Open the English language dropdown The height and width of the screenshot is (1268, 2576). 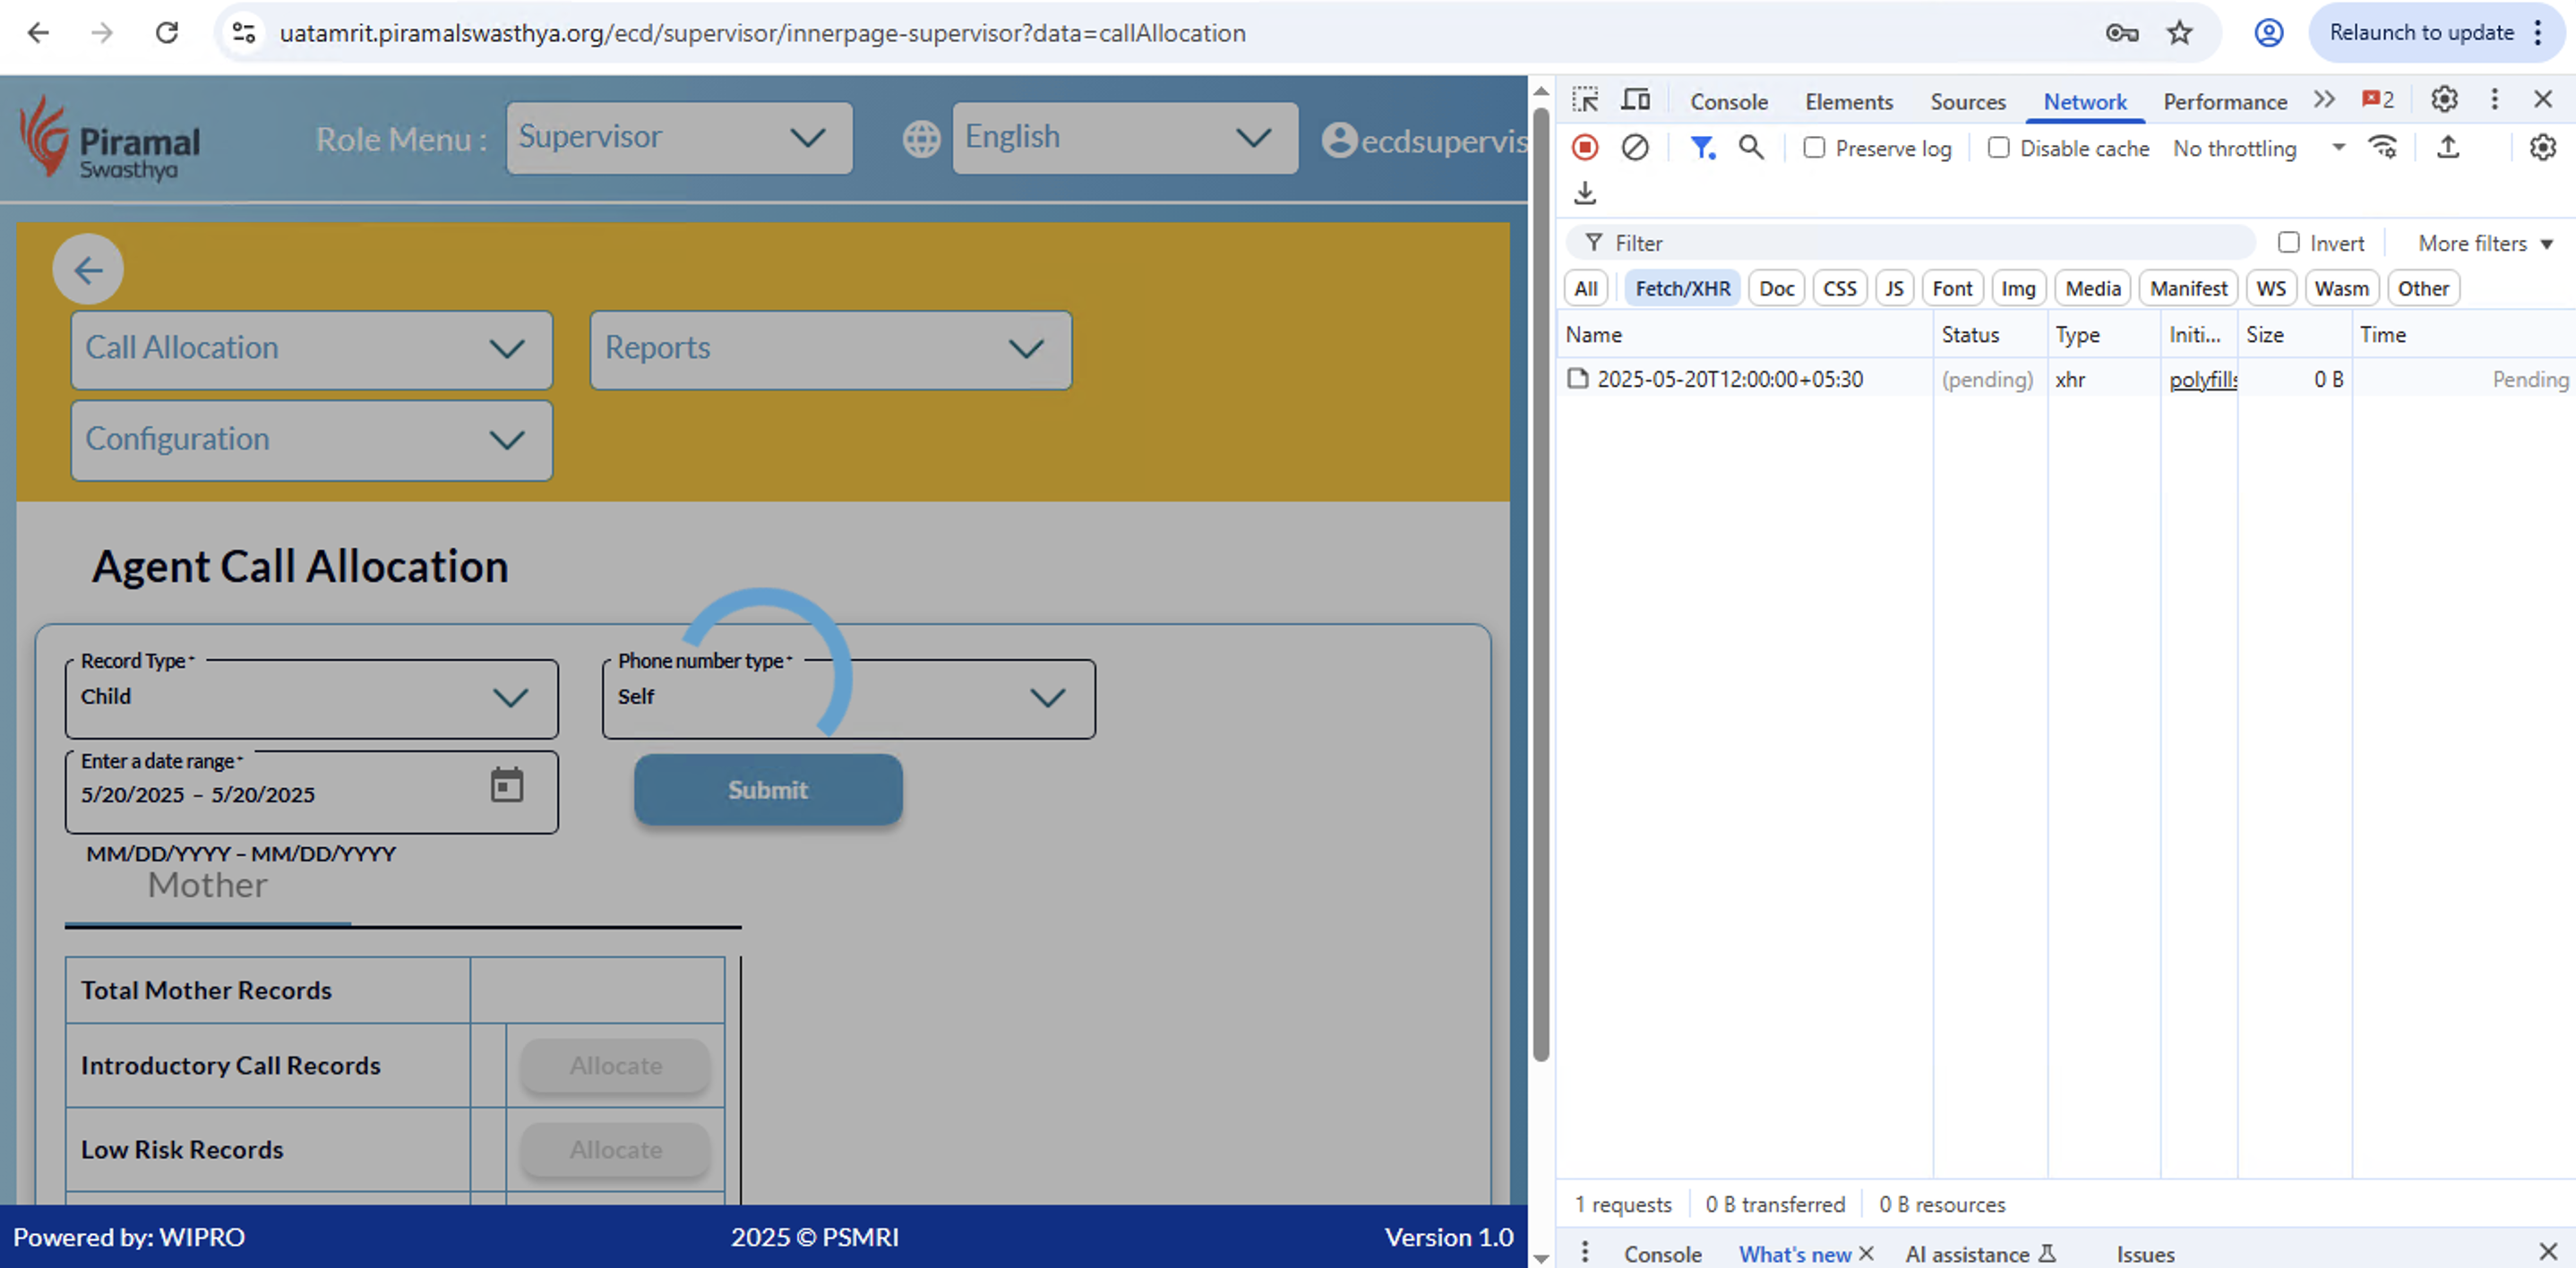[x=1125, y=138]
